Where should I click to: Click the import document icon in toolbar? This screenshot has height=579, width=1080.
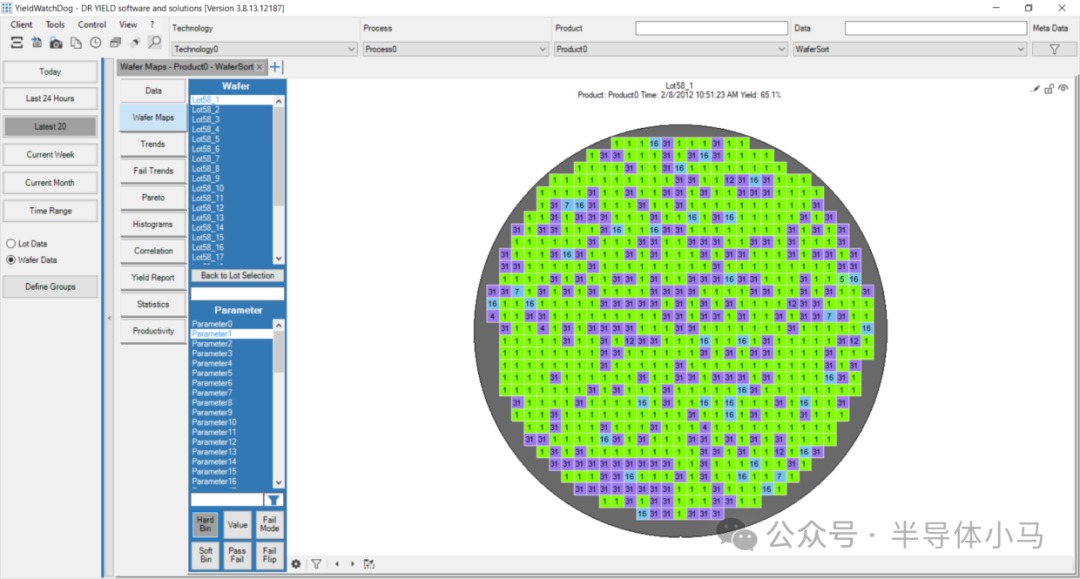(37, 43)
